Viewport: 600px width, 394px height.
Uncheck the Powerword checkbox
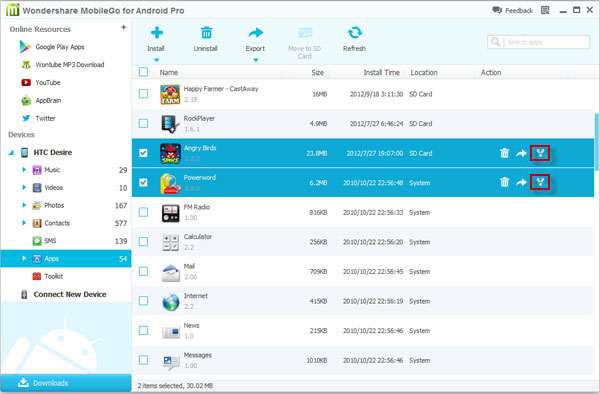pos(143,182)
